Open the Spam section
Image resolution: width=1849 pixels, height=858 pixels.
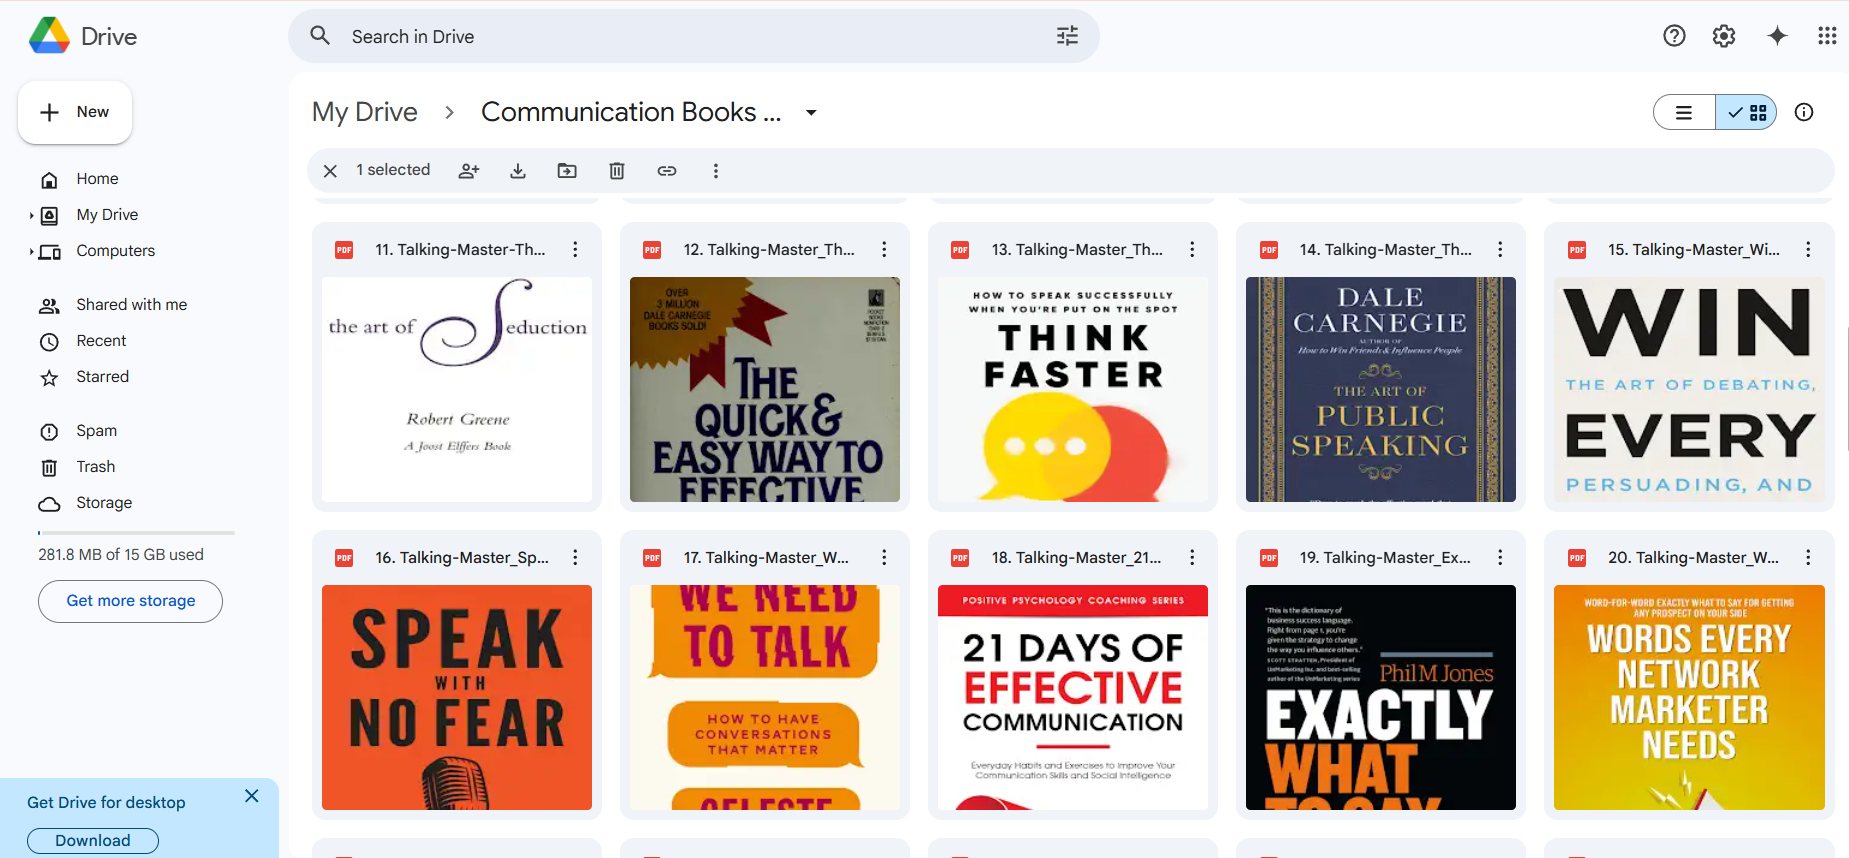(96, 431)
